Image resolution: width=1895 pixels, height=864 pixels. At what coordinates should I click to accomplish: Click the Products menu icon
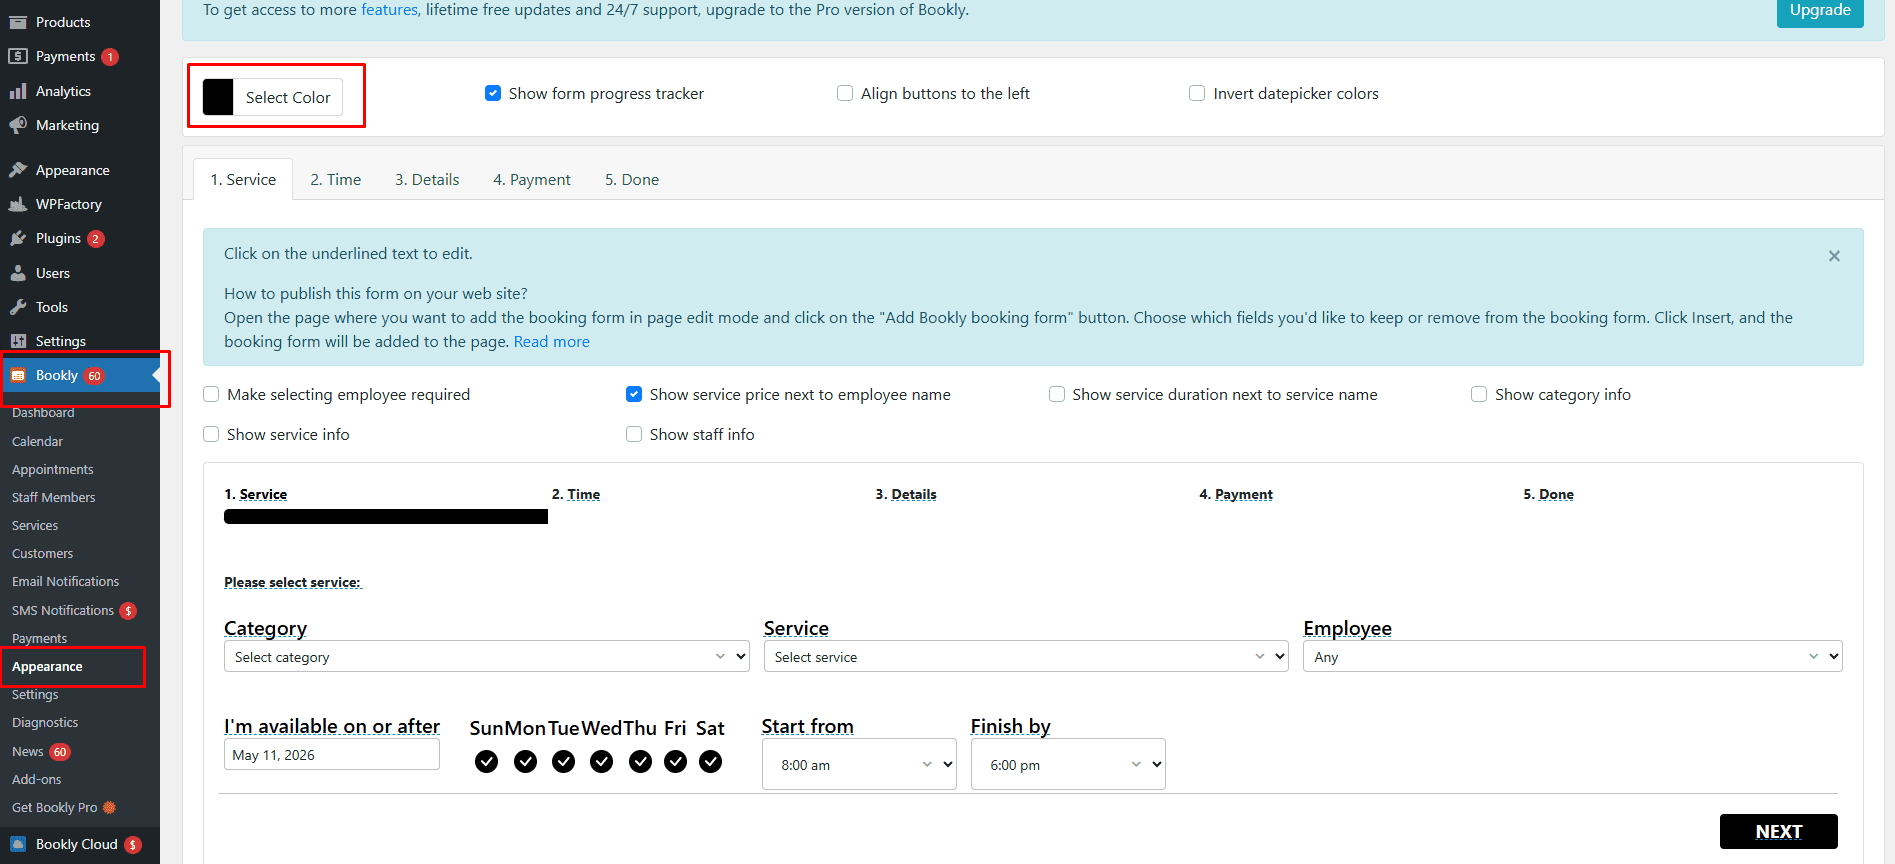click(x=18, y=22)
